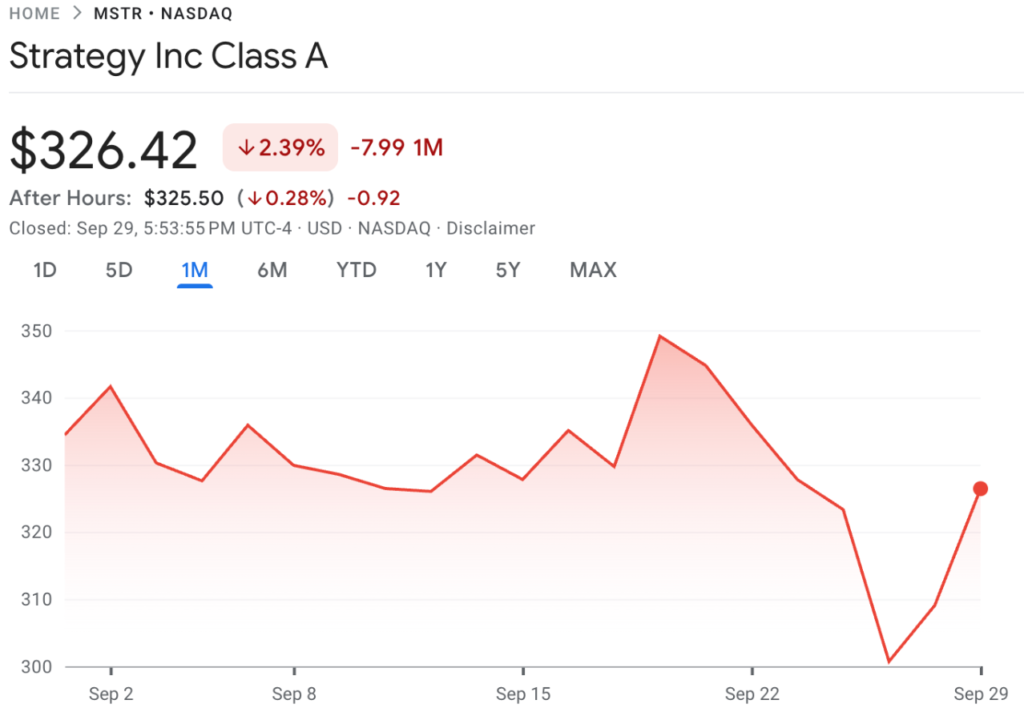
Task: Select the 1M time range tab
Action: 194,270
